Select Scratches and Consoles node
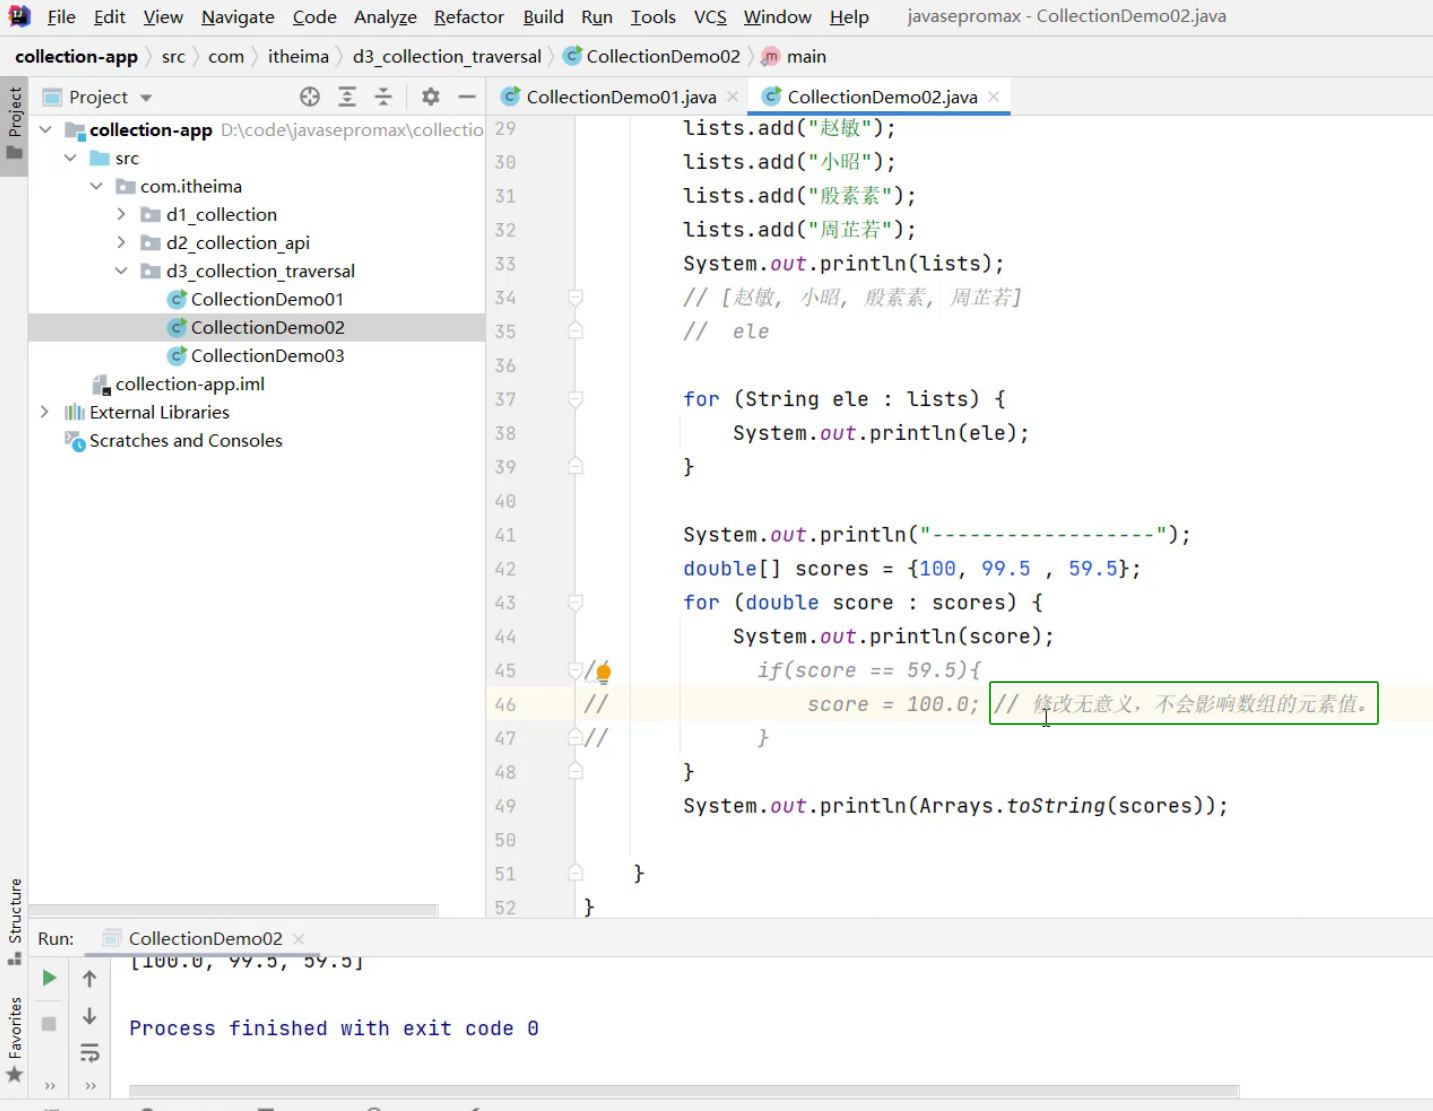Image resolution: width=1433 pixels, height=1111 pixels. coord(174,440)
